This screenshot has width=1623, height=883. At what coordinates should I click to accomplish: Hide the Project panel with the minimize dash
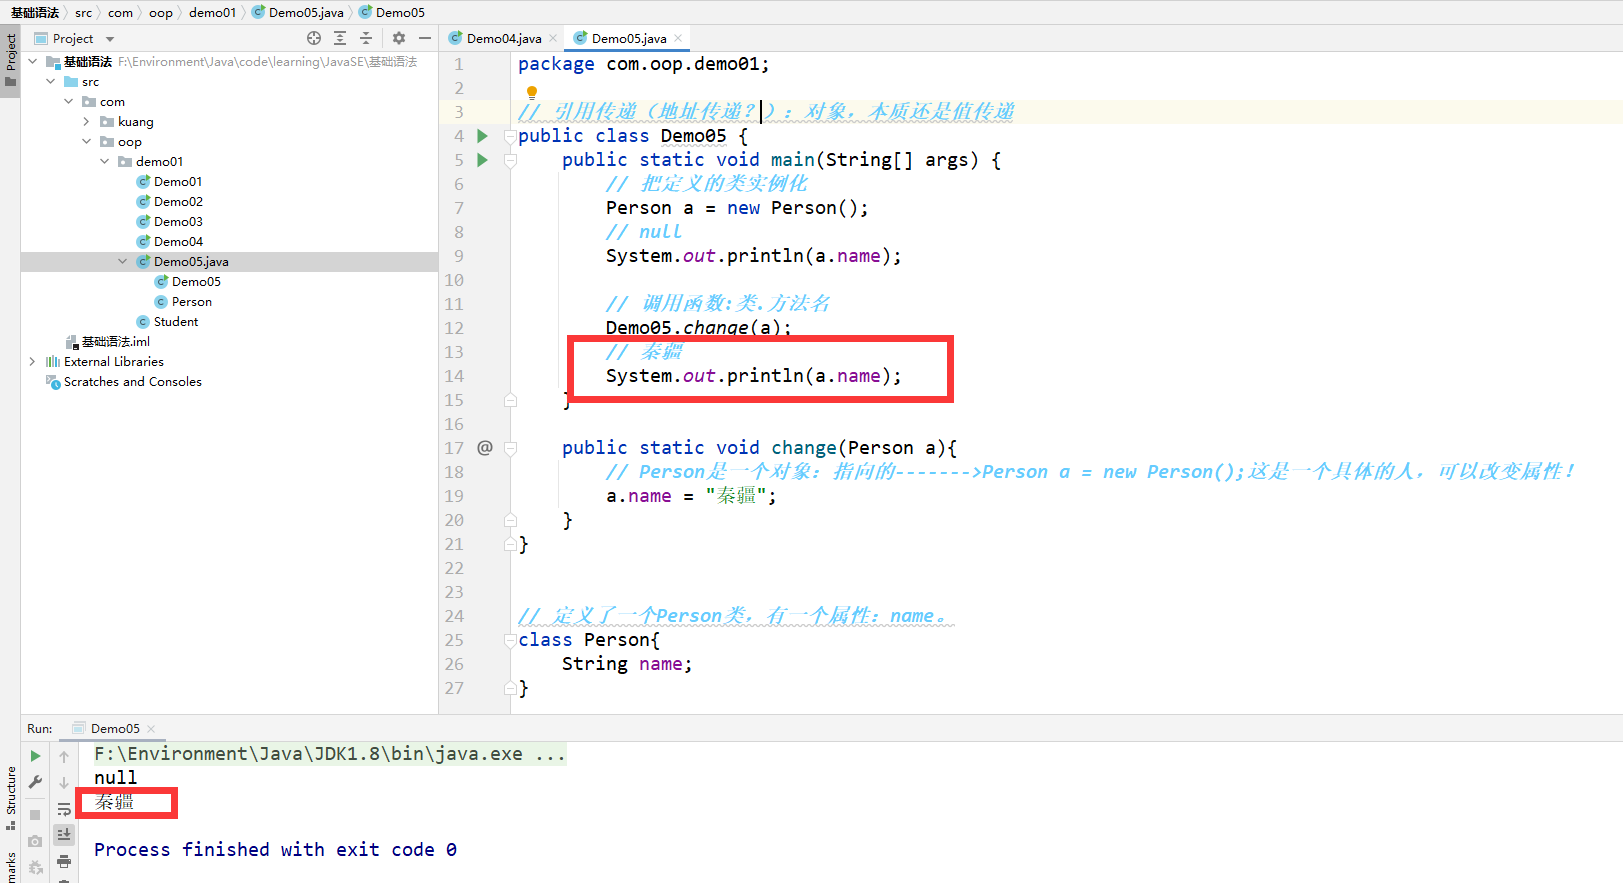(425, 38)
